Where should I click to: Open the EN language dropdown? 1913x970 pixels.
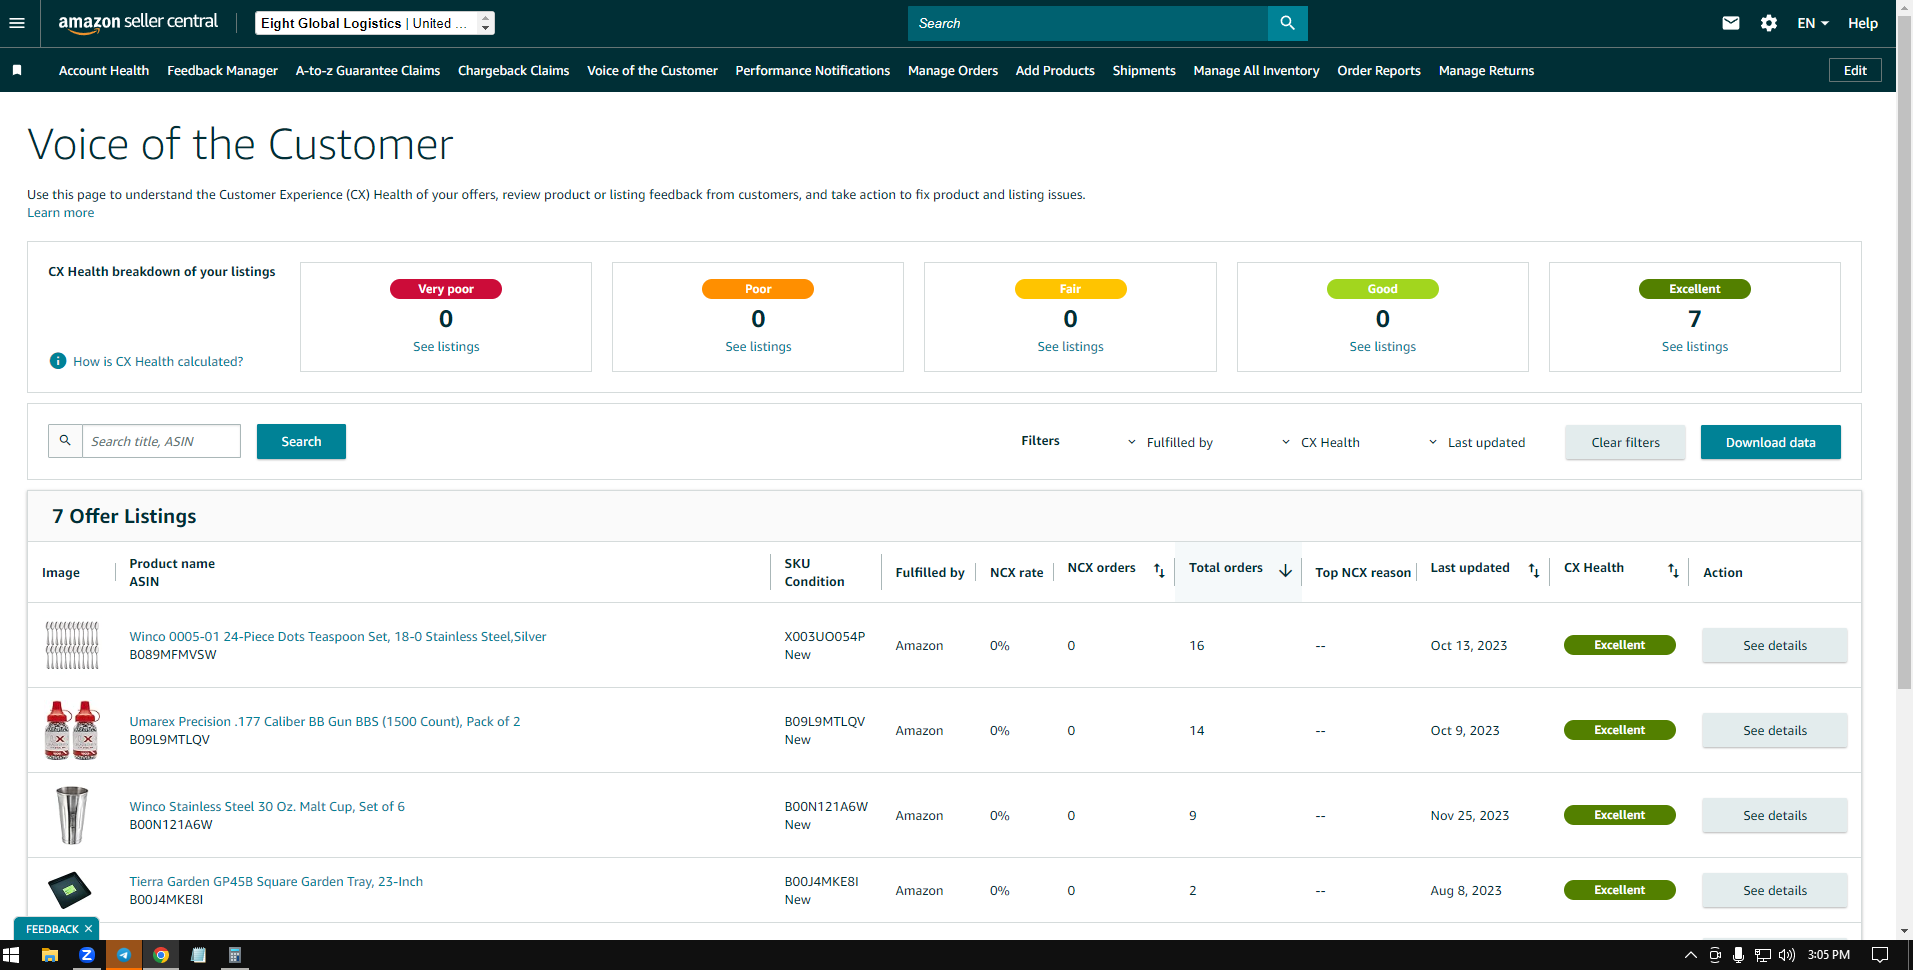coord(1812,23)
